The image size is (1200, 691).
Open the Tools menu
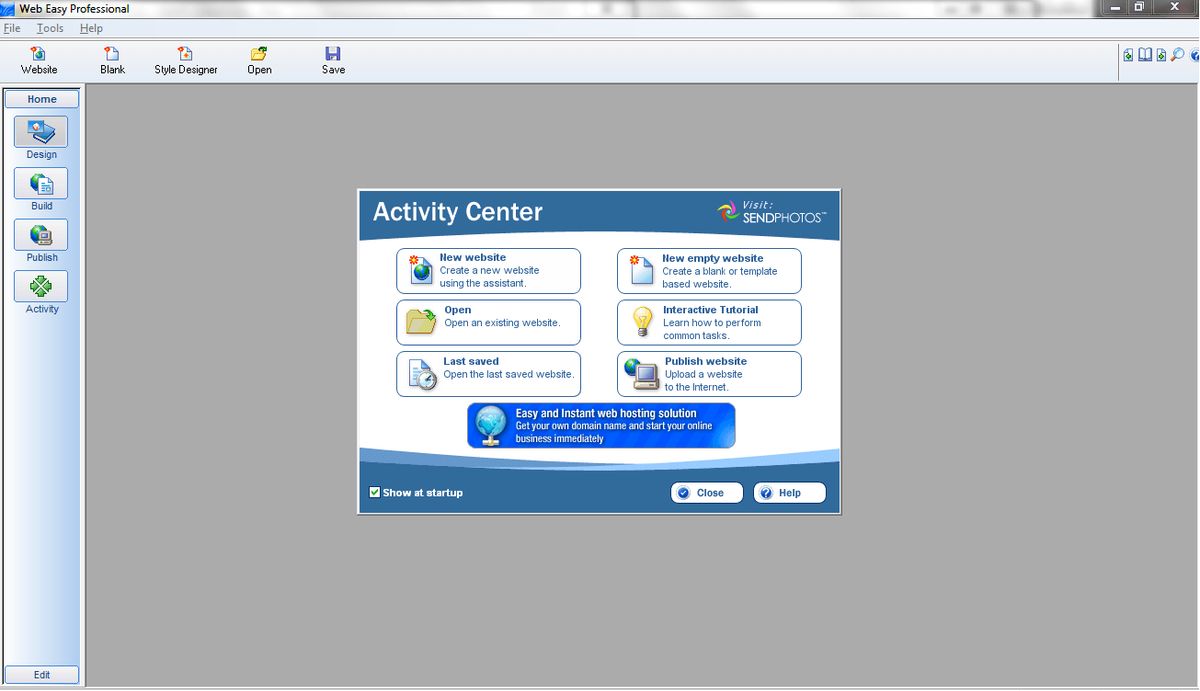coord(49,28)
